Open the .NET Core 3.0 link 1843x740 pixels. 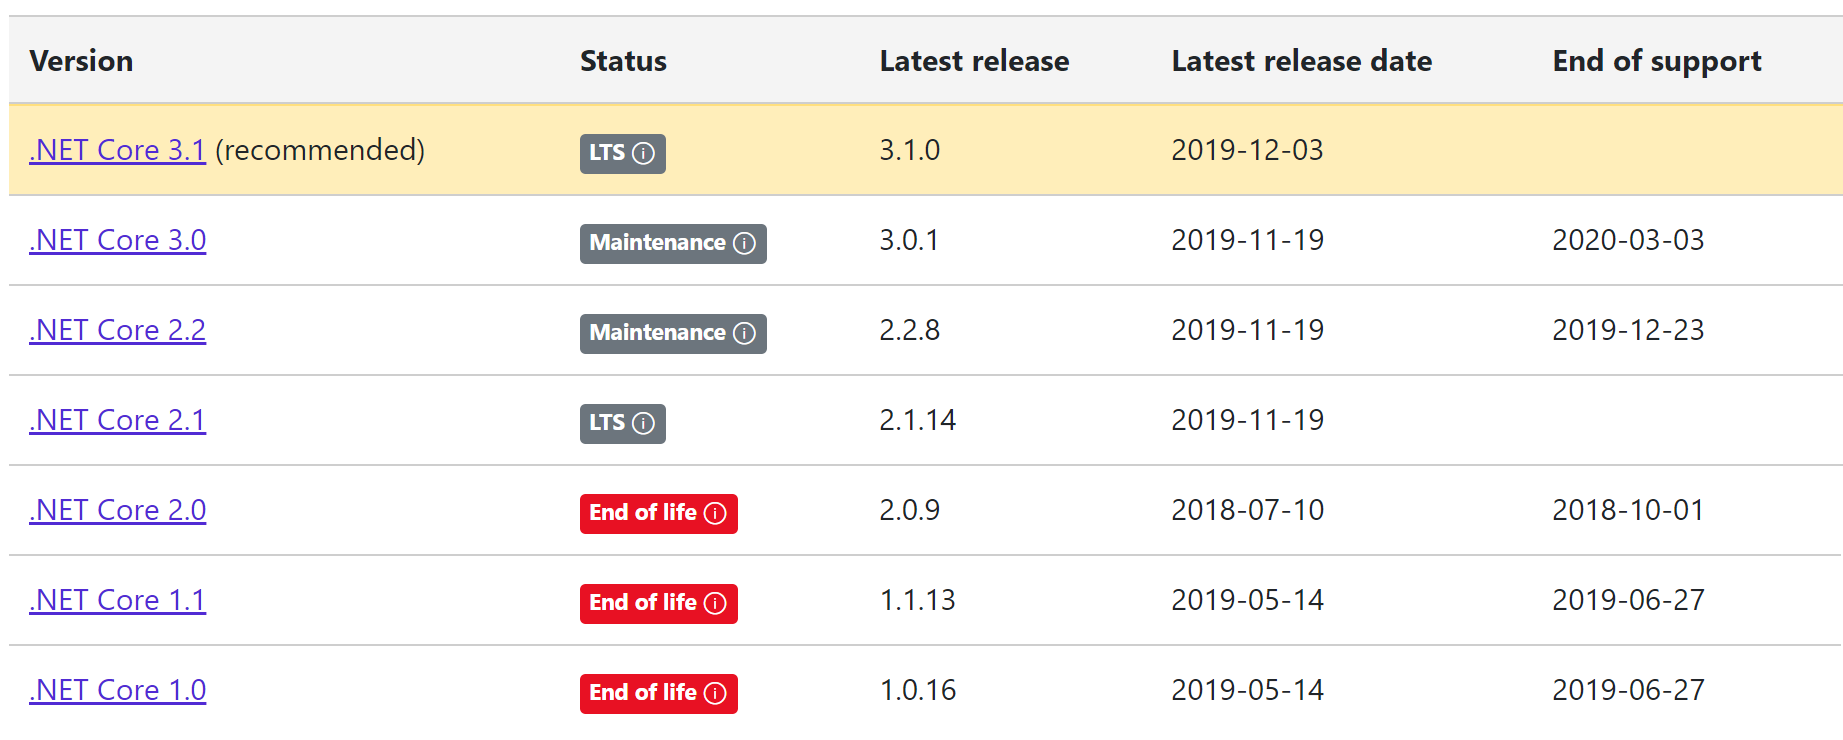tap(117, 240)
